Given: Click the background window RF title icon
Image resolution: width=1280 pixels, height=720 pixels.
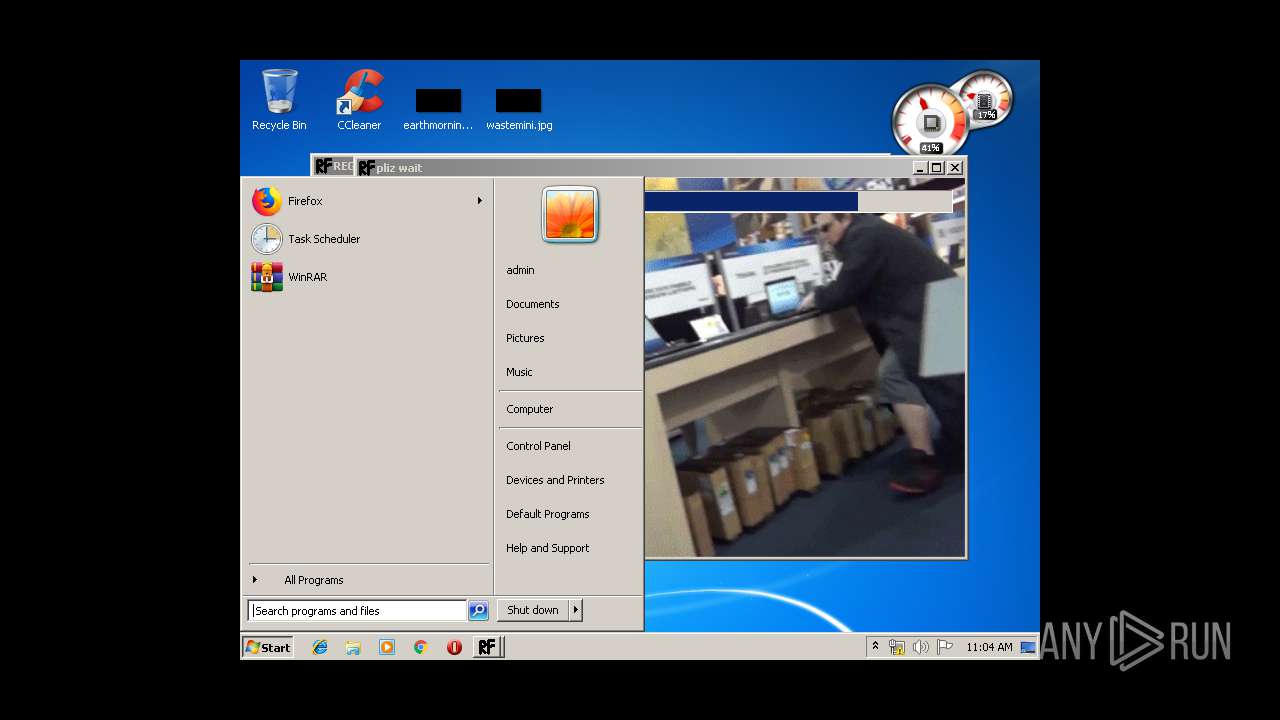Looking at the screenshot, I should click(323, 166).
